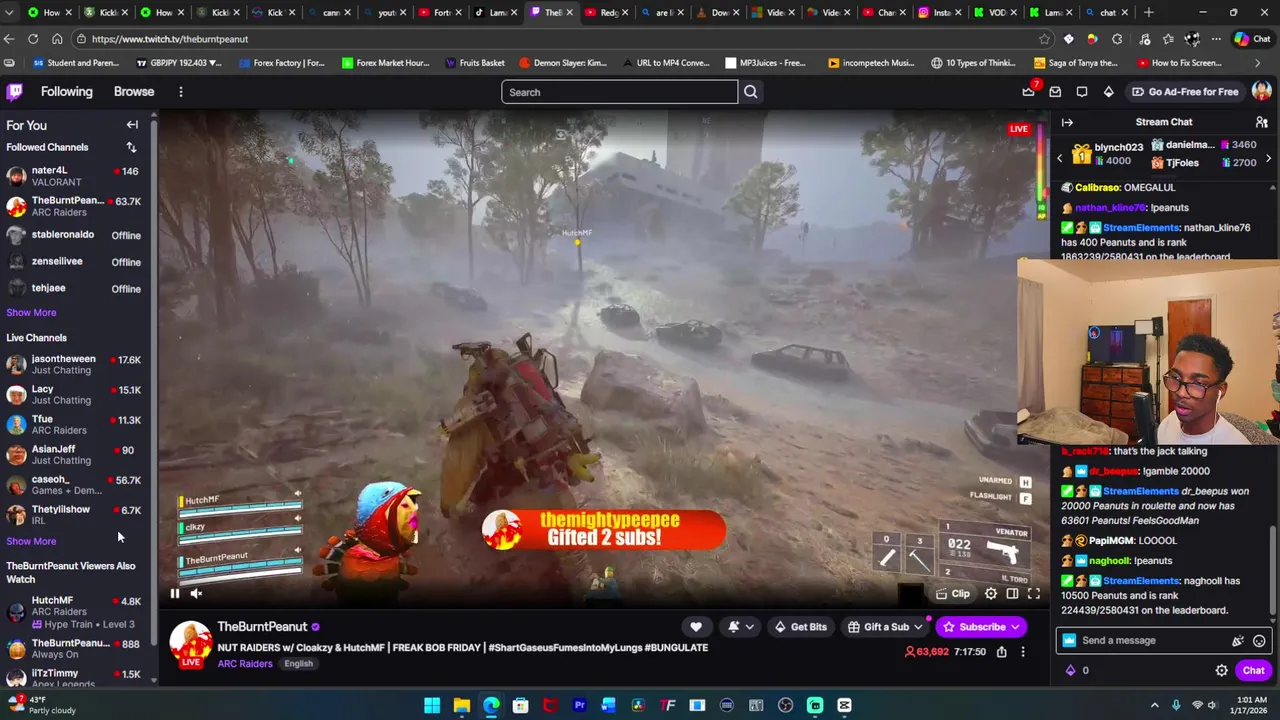Unmute the stream volume

pyautogui.click(x=197, y=594)
